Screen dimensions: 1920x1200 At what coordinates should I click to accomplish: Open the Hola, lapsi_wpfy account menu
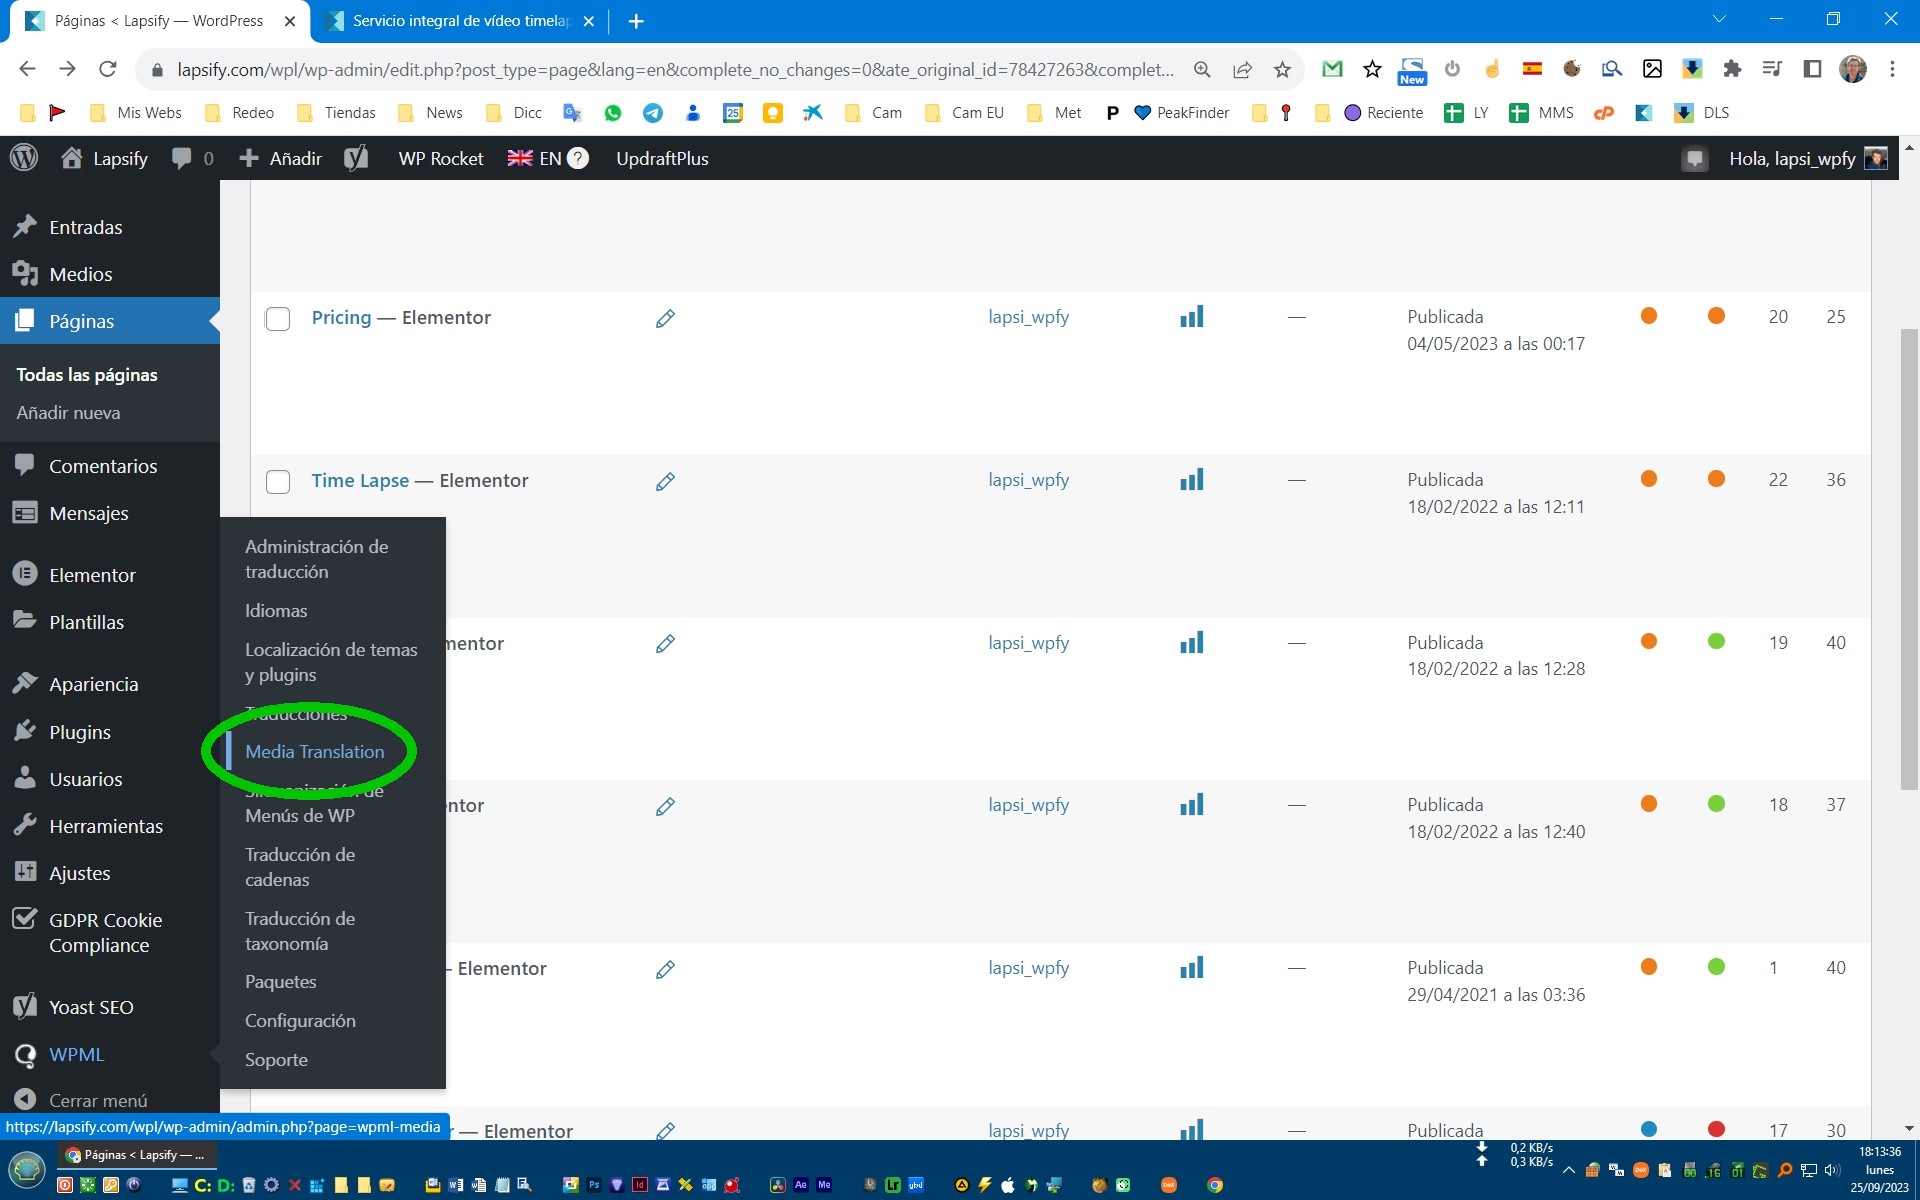point(1806,158)
